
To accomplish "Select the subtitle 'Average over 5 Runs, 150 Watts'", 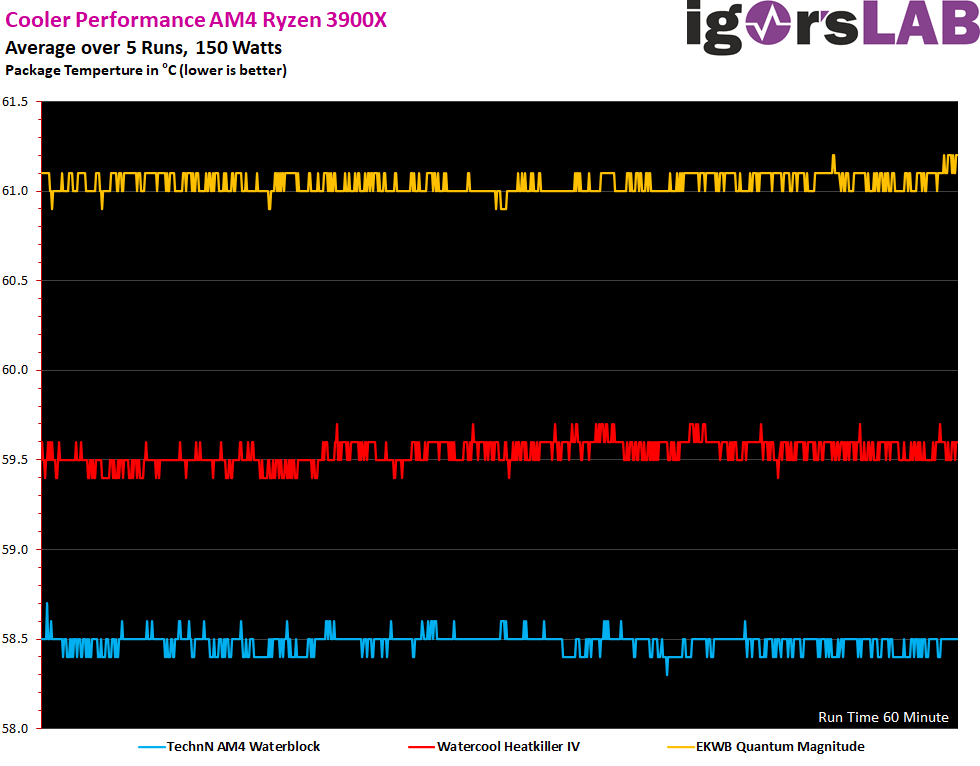I will (143, 48).
